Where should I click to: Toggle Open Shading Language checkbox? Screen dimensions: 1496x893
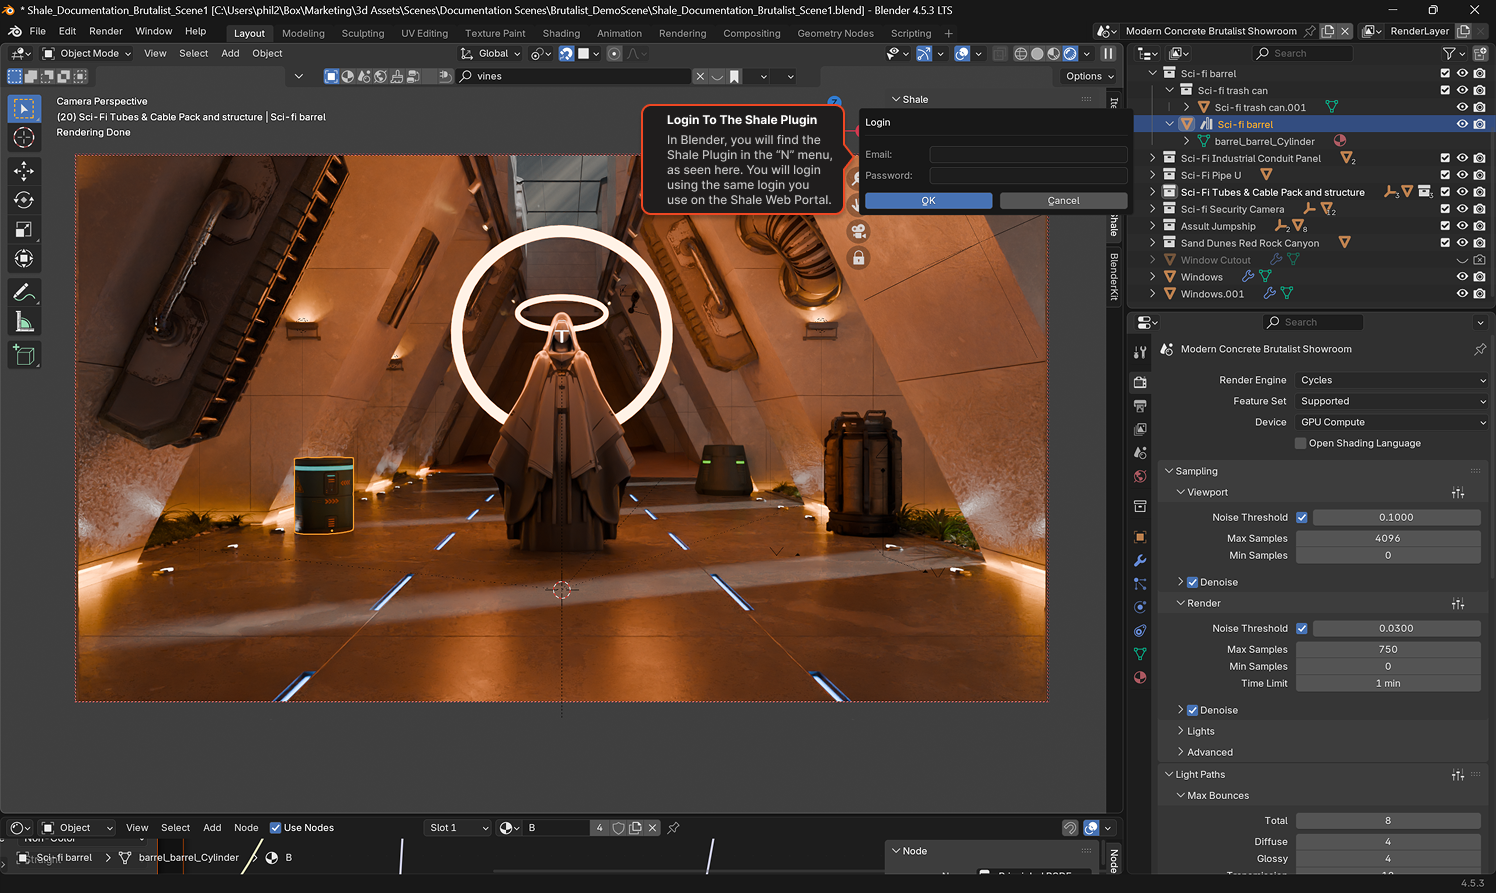coord(1300,443)
